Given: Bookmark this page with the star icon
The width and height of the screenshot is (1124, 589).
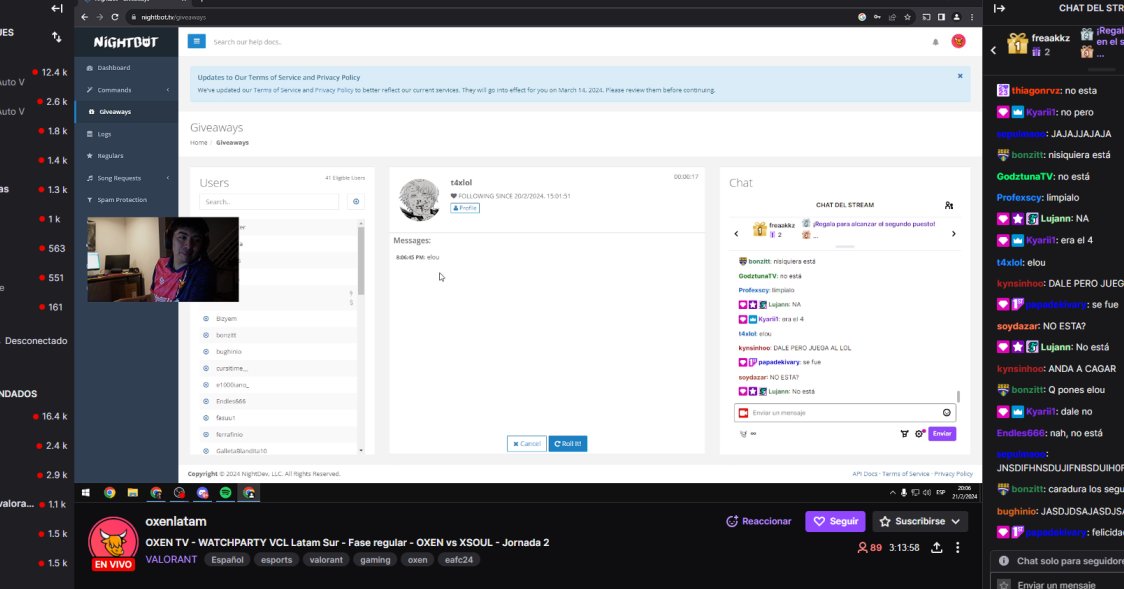Looking at the screenshot, I should click(908, 17).
